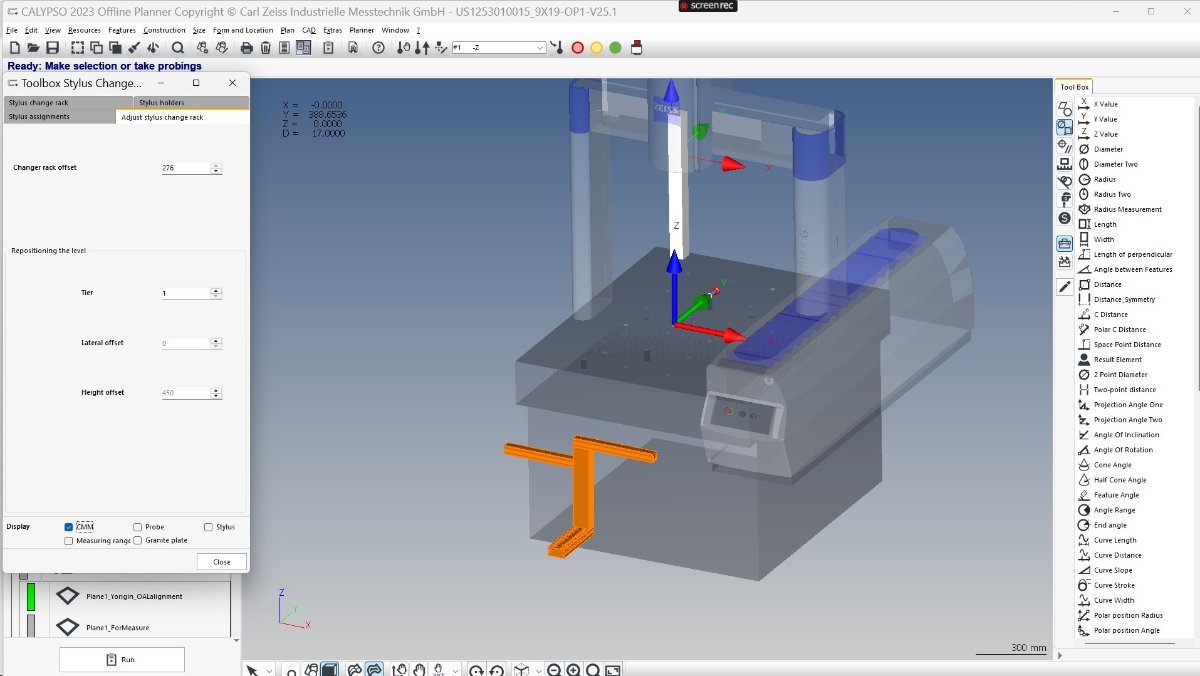The width and height of the screenshot is (1200, 676).
Task: Click the Changer rack offset input field
Action: [185, 168]
